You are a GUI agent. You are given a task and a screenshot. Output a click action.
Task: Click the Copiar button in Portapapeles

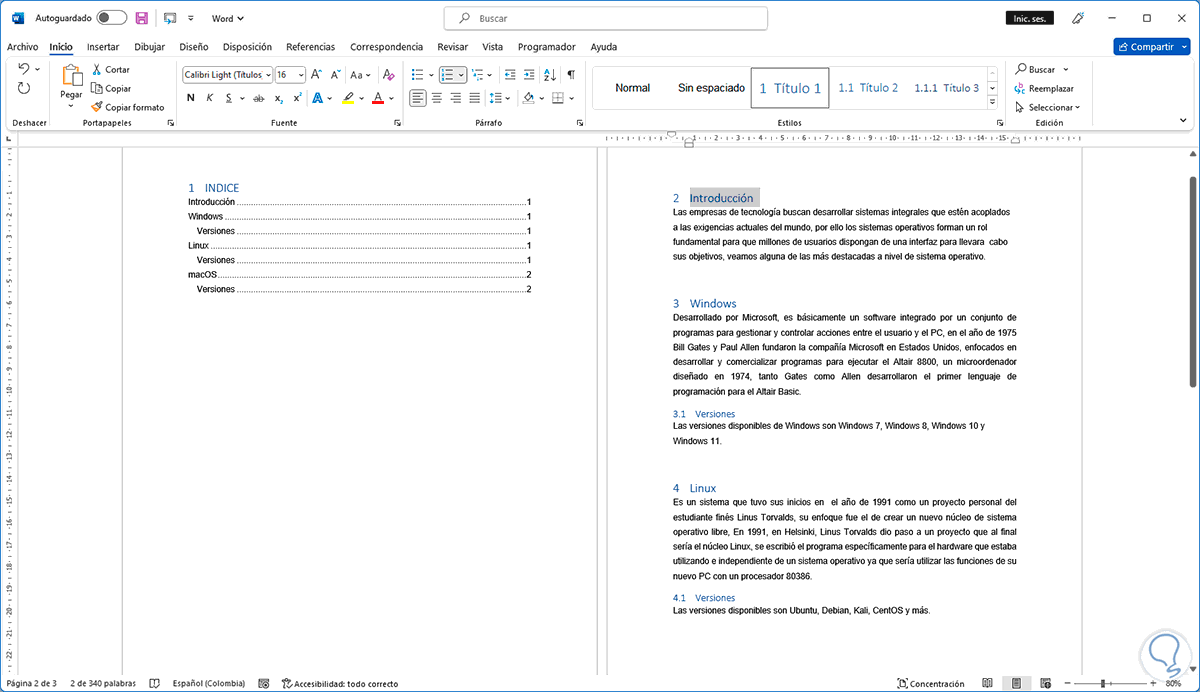(110, 88)
